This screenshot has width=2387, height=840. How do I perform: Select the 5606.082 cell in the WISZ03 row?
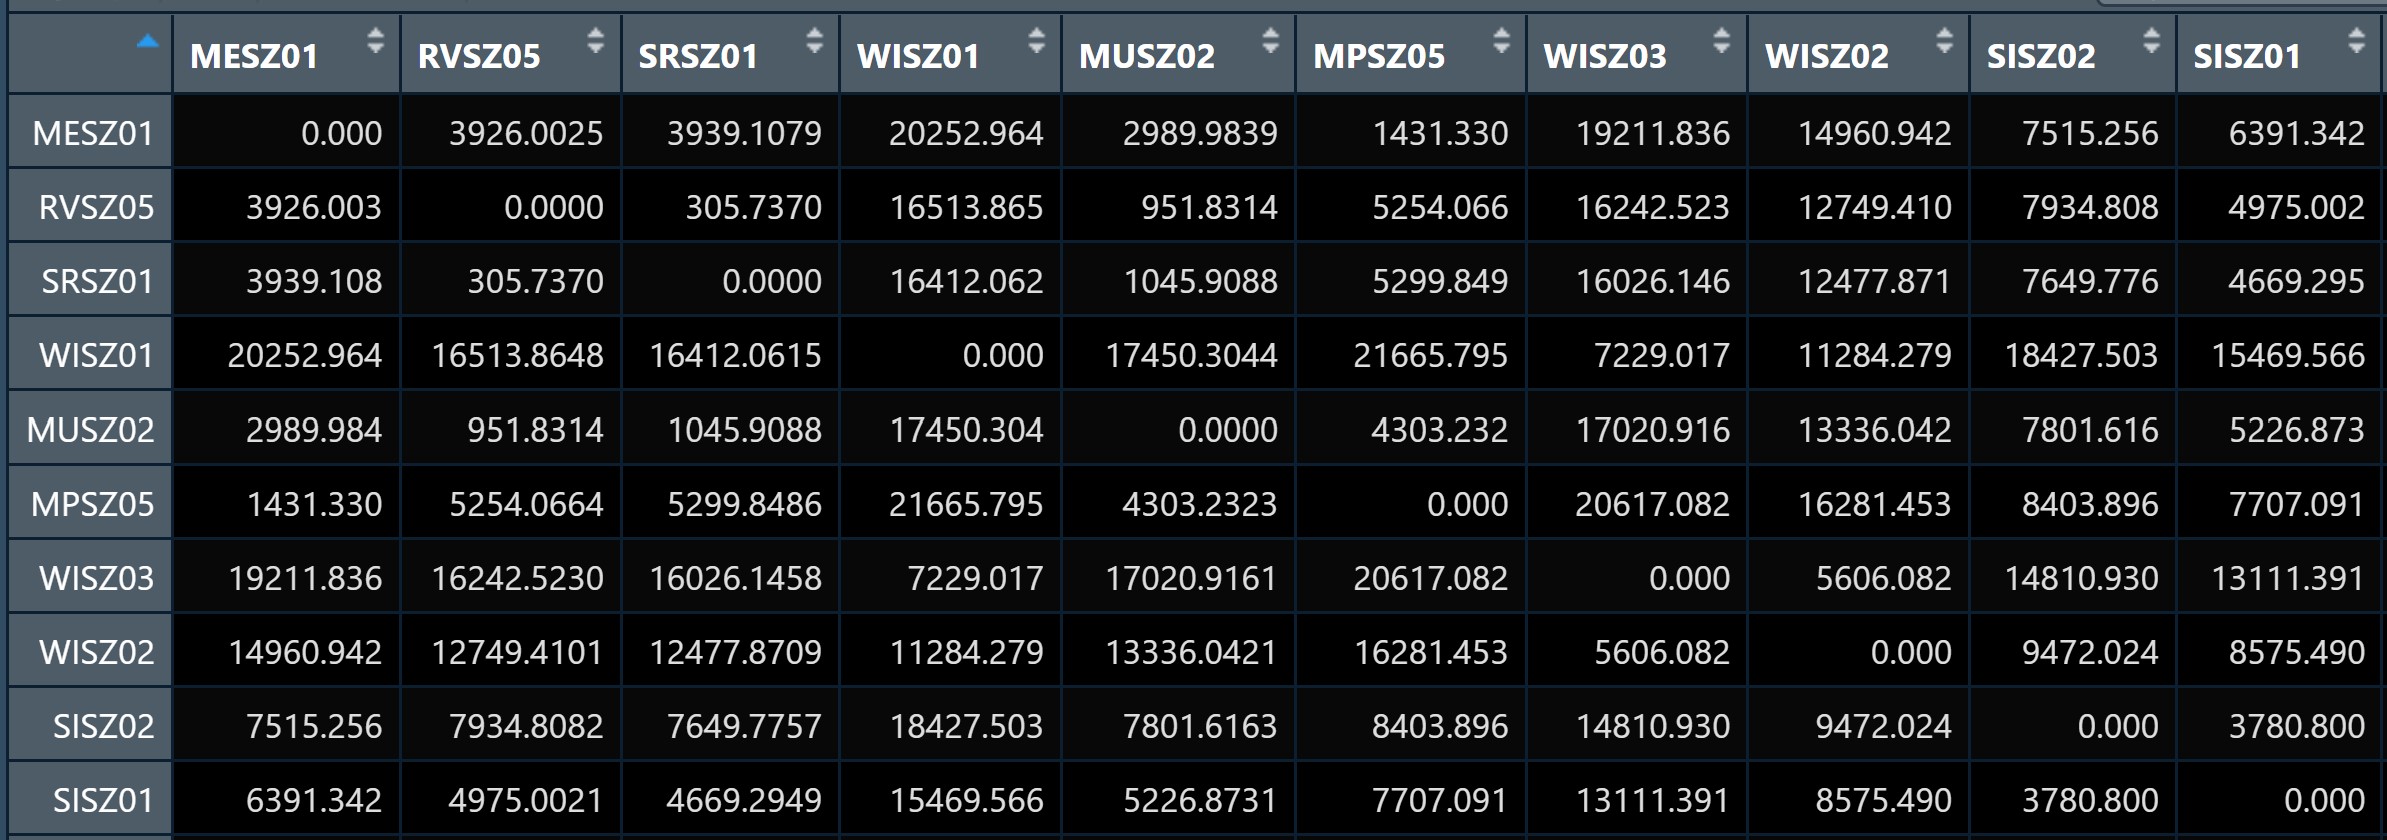[1883, 578]
